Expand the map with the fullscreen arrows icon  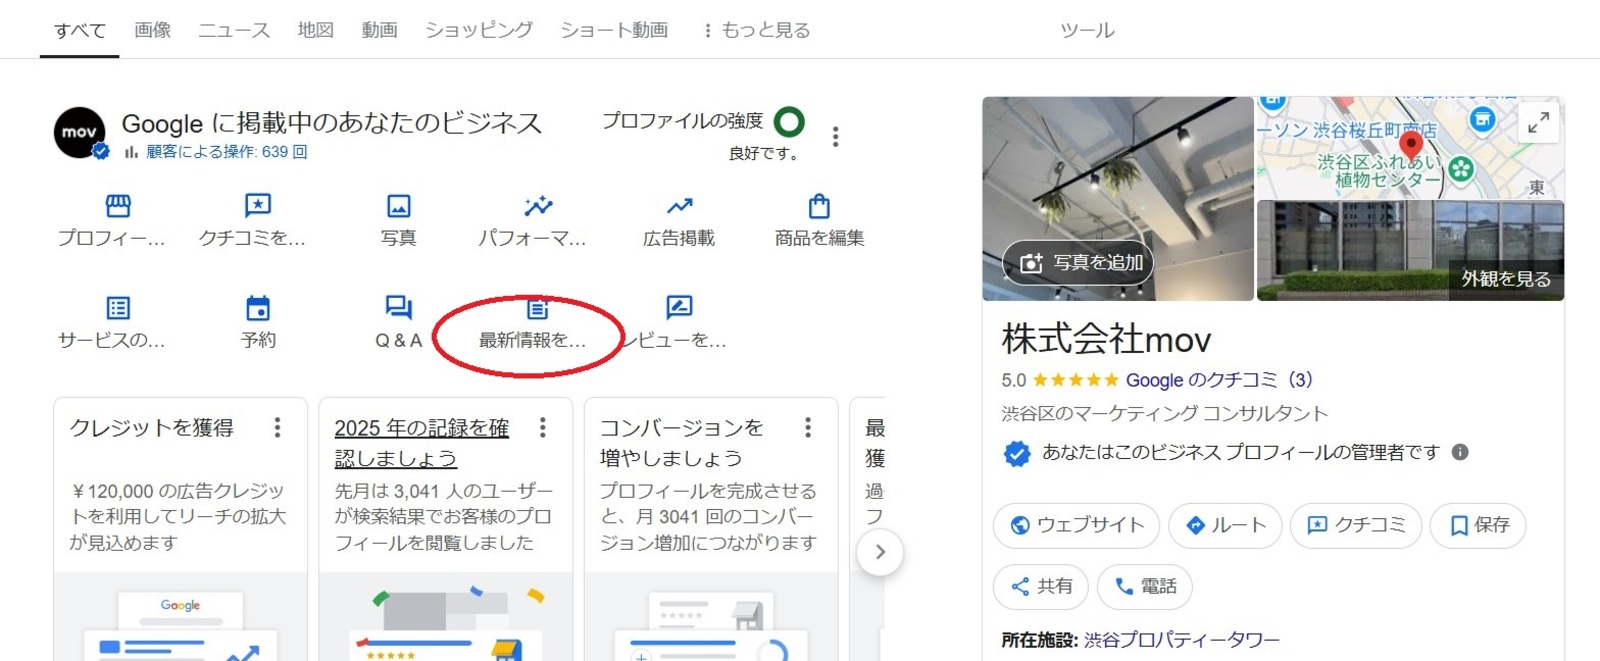pos(1538,122)
